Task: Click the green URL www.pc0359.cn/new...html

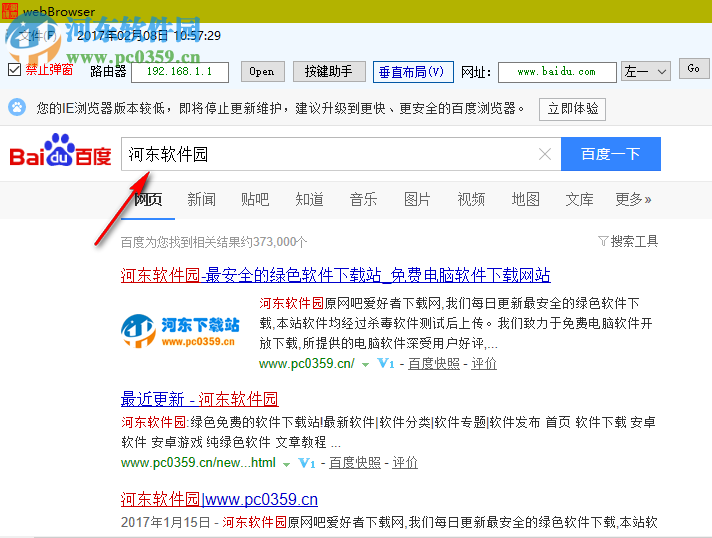Action: 198,463
